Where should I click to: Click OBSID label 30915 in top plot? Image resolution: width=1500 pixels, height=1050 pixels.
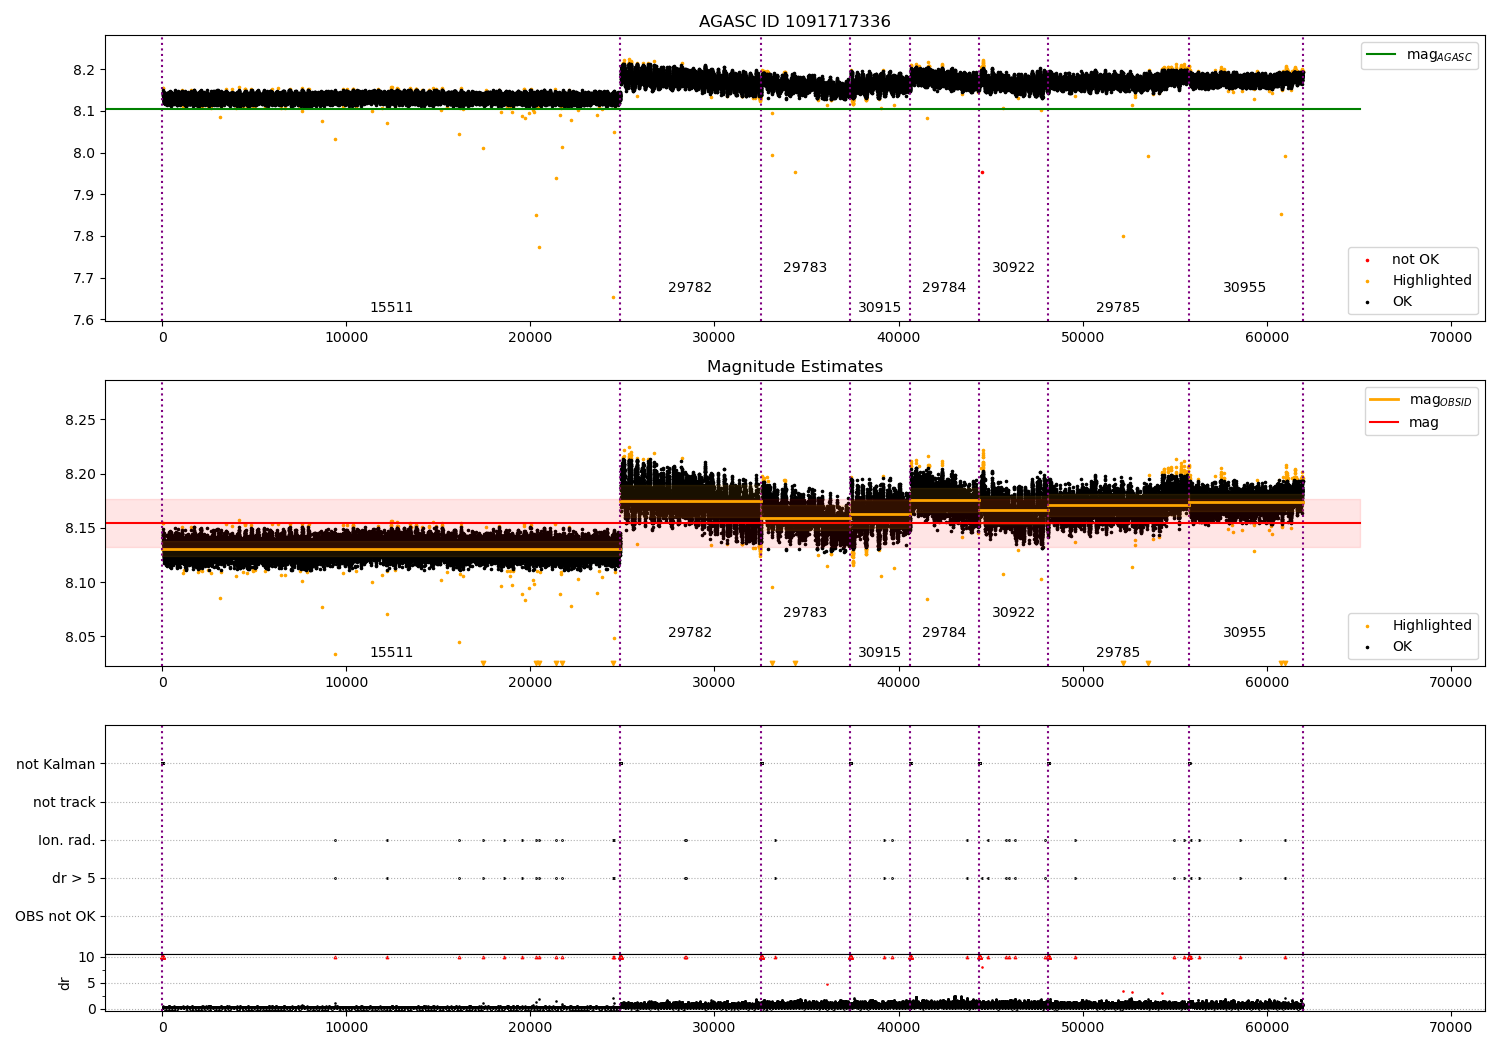click(879, 307)
